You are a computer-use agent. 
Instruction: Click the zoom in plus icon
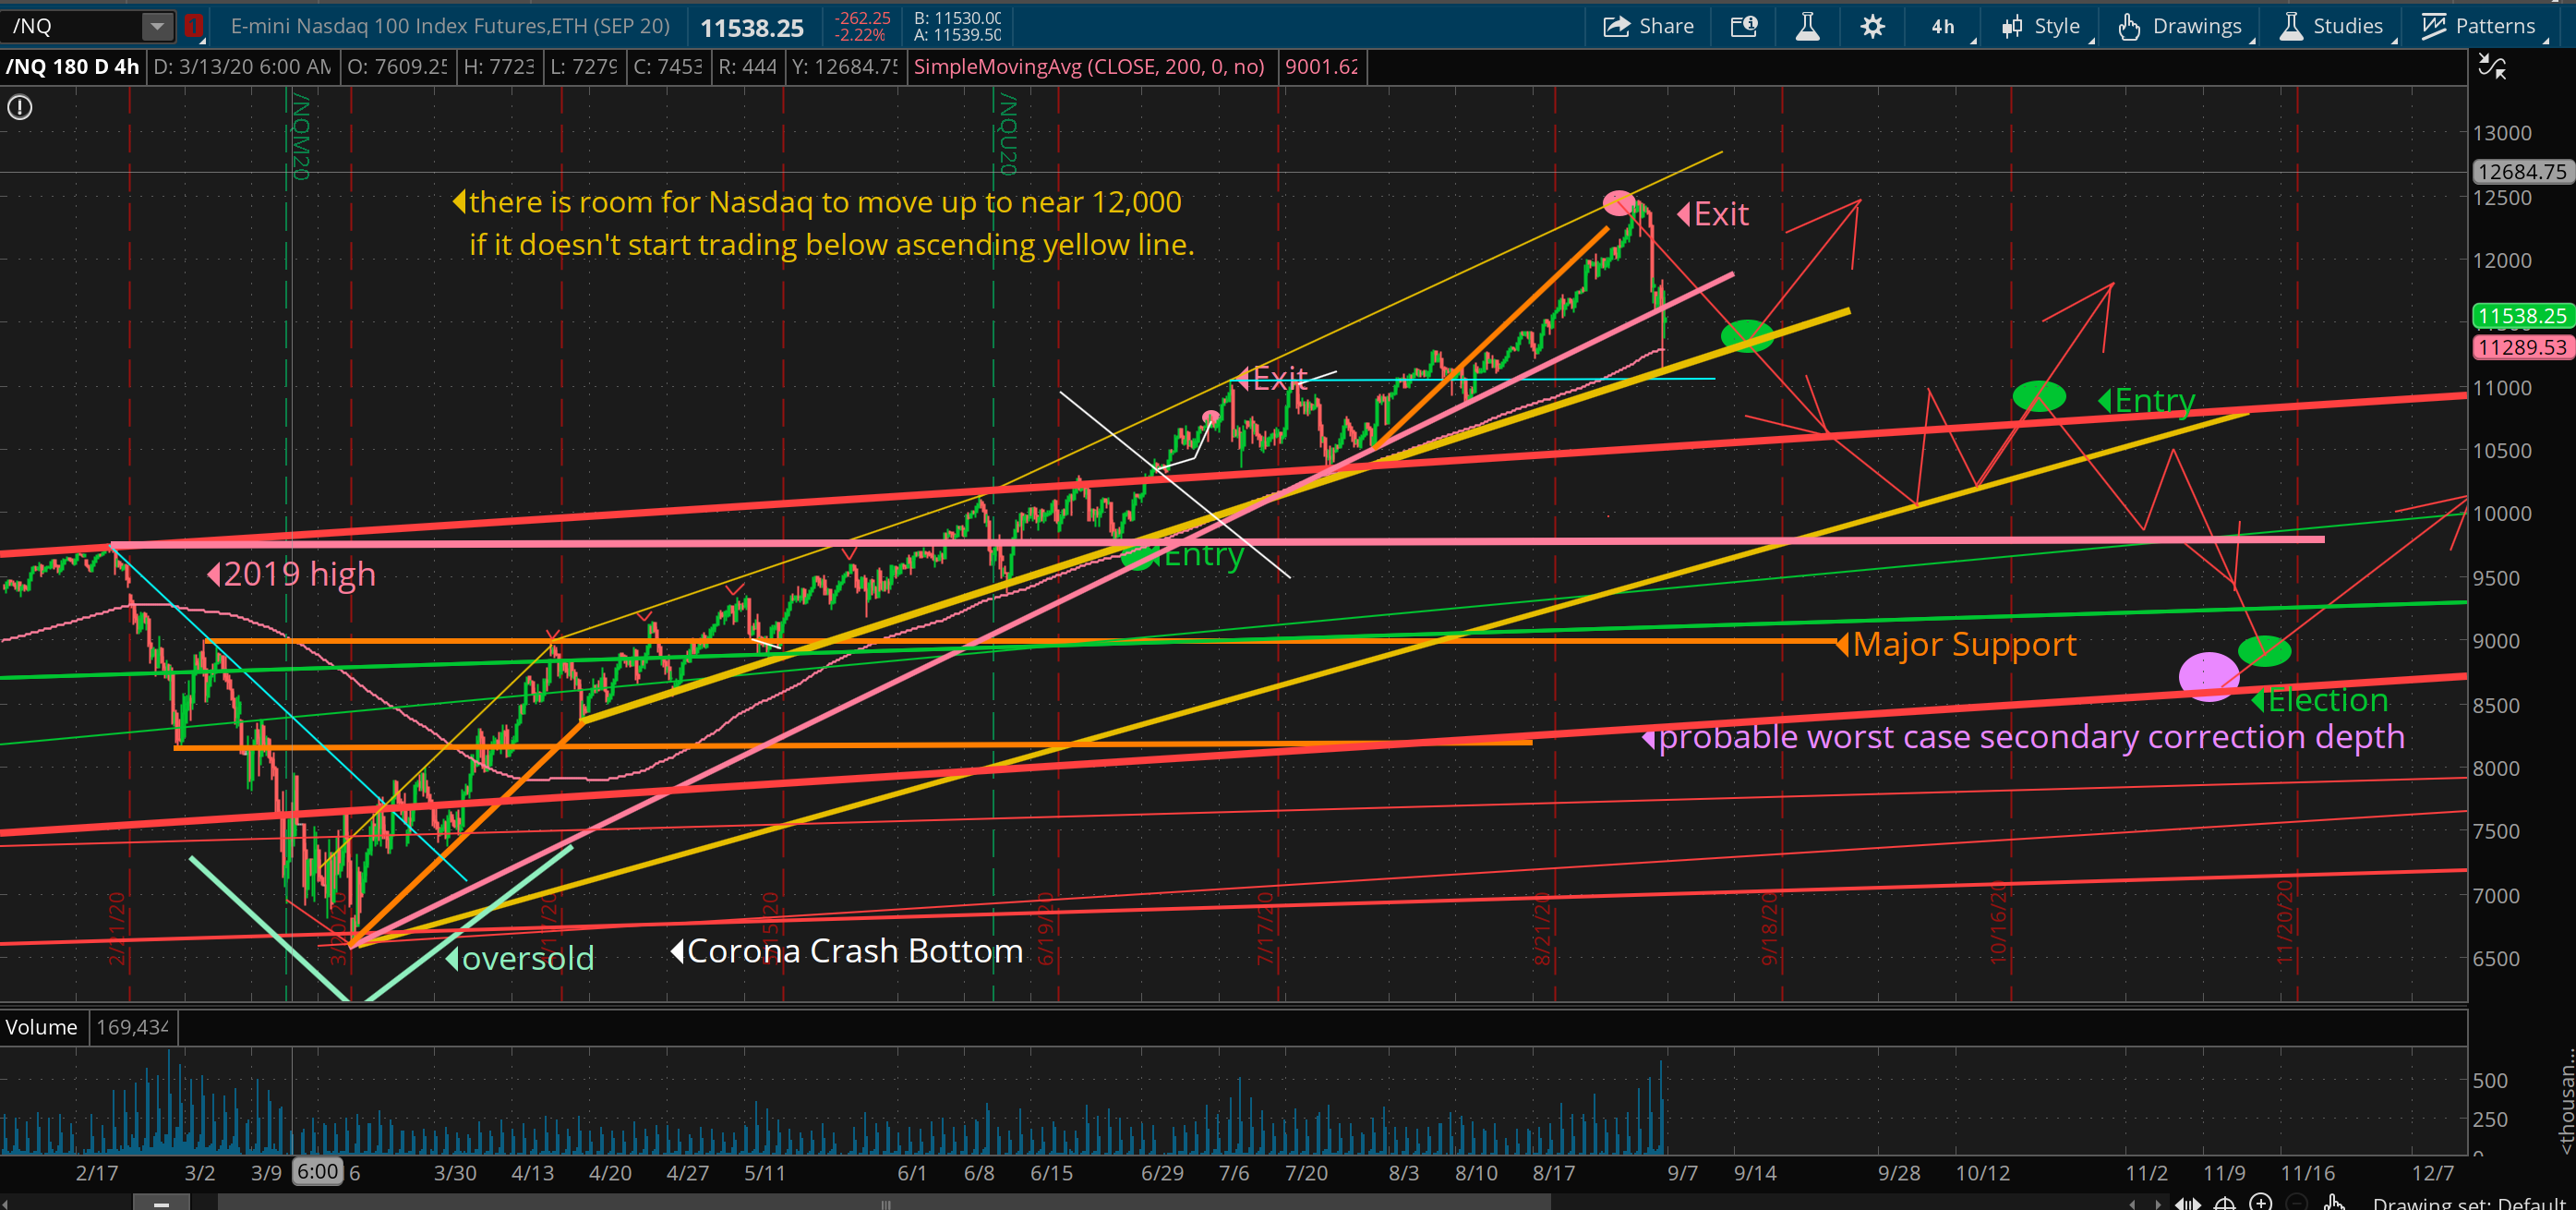pyautogui.click(x=2260, y=1202)
